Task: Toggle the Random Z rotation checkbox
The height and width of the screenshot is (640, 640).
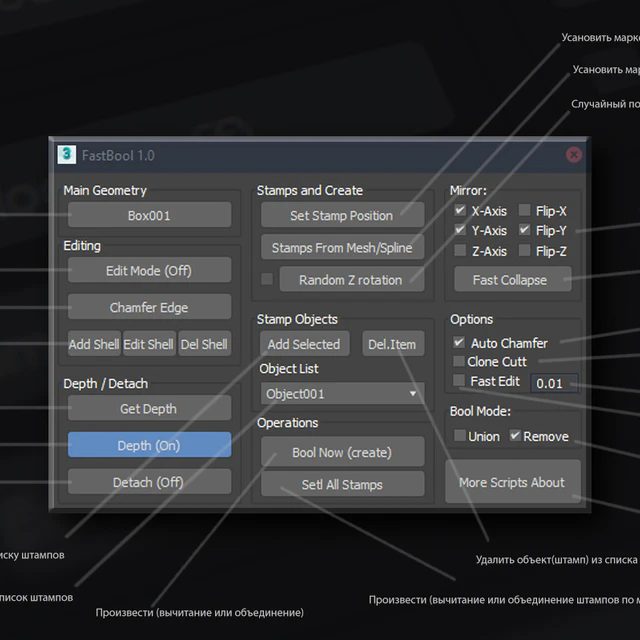Action: click(267, 279)
